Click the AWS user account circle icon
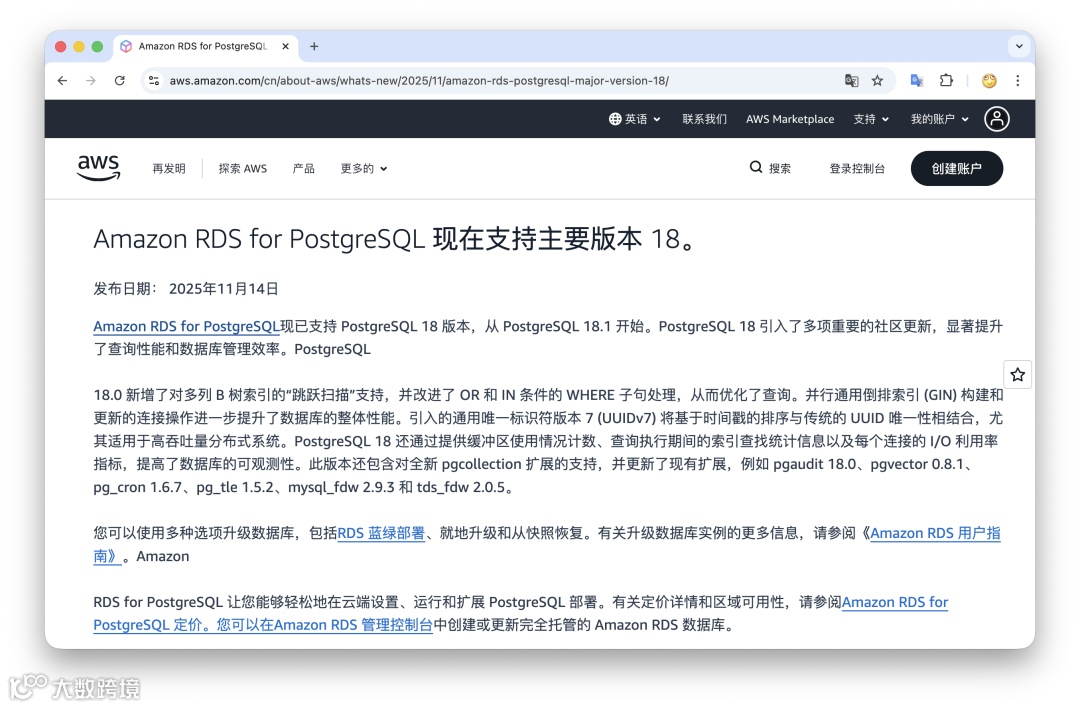 [997, 118]
